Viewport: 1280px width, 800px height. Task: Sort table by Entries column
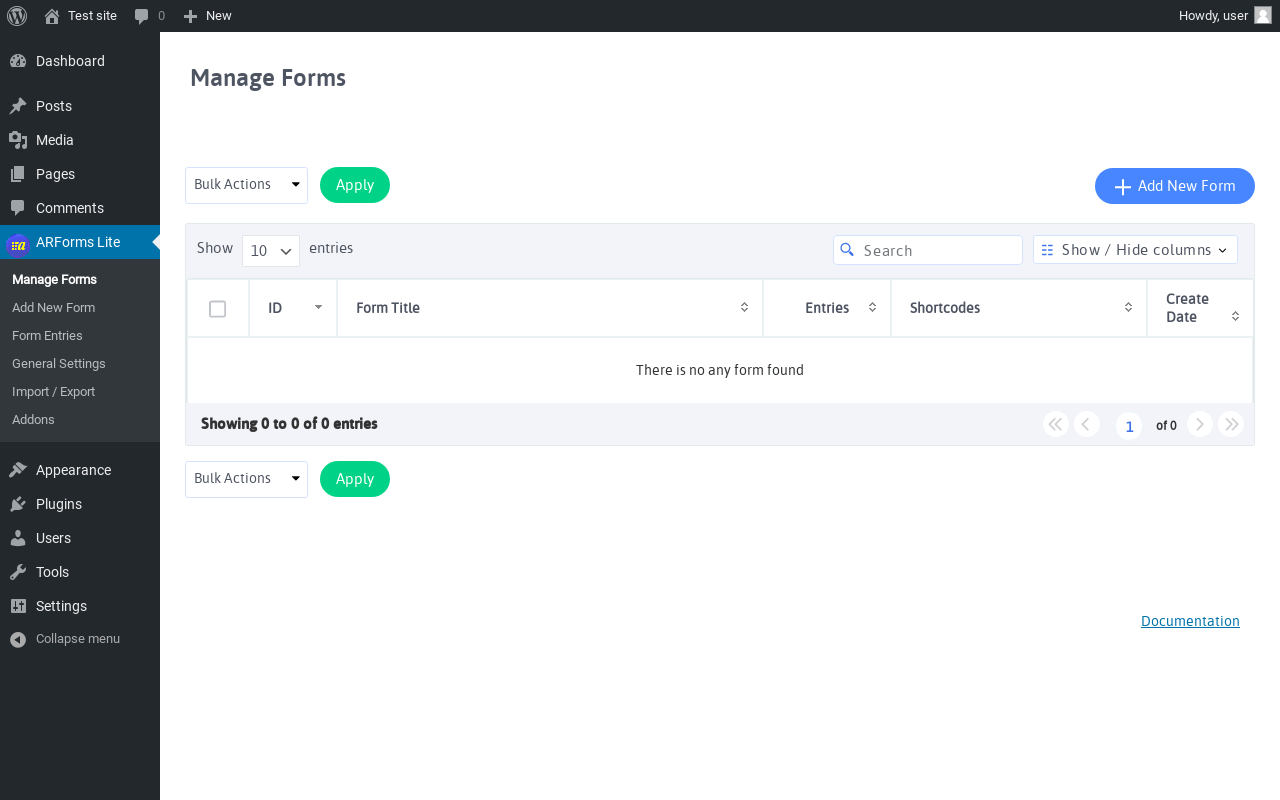coord(827,308)
